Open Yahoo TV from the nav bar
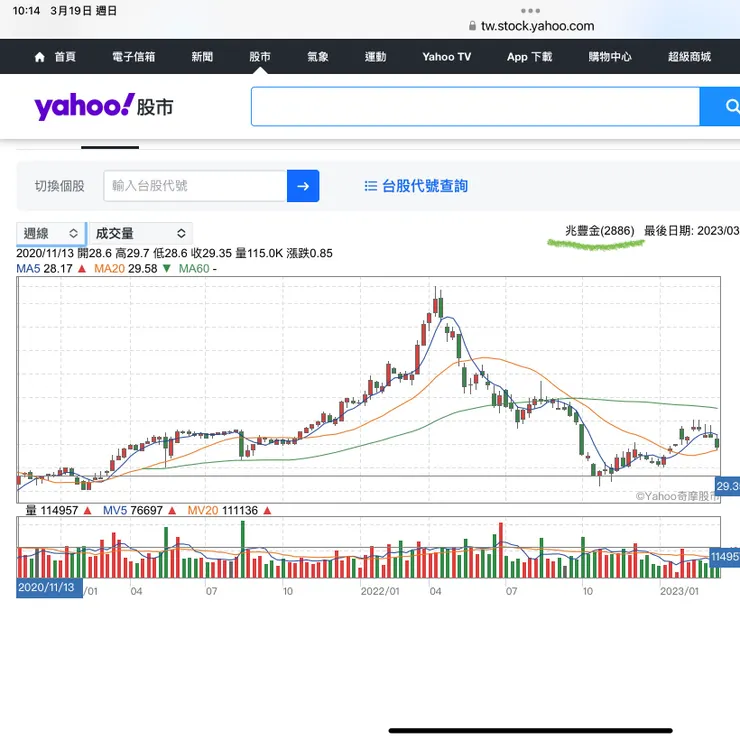The width and height of the screenshot is (740, 740). click(x=446, y=57)
